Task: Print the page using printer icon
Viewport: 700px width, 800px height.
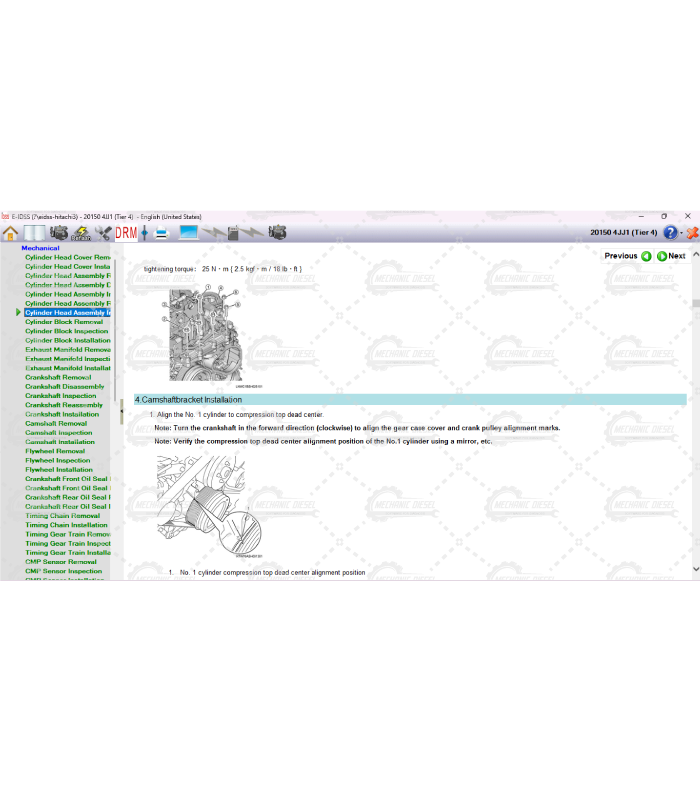Action: point(162,233)
